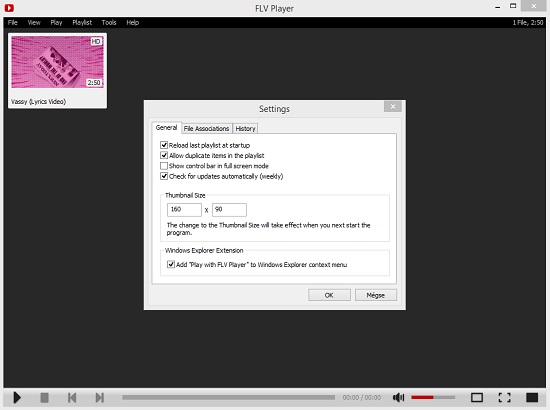This screenshot has width=550, height=410.
Task: Open the Play menu
Action: 56,22
